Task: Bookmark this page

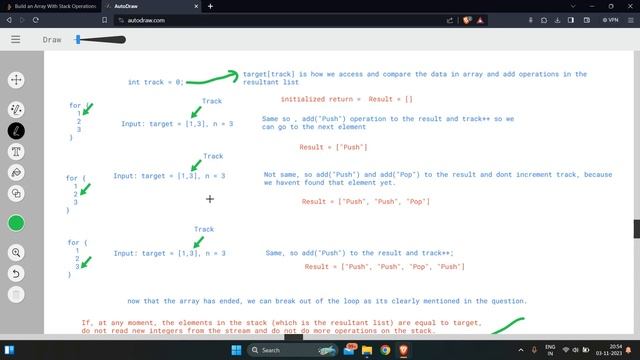Action: 104,20
